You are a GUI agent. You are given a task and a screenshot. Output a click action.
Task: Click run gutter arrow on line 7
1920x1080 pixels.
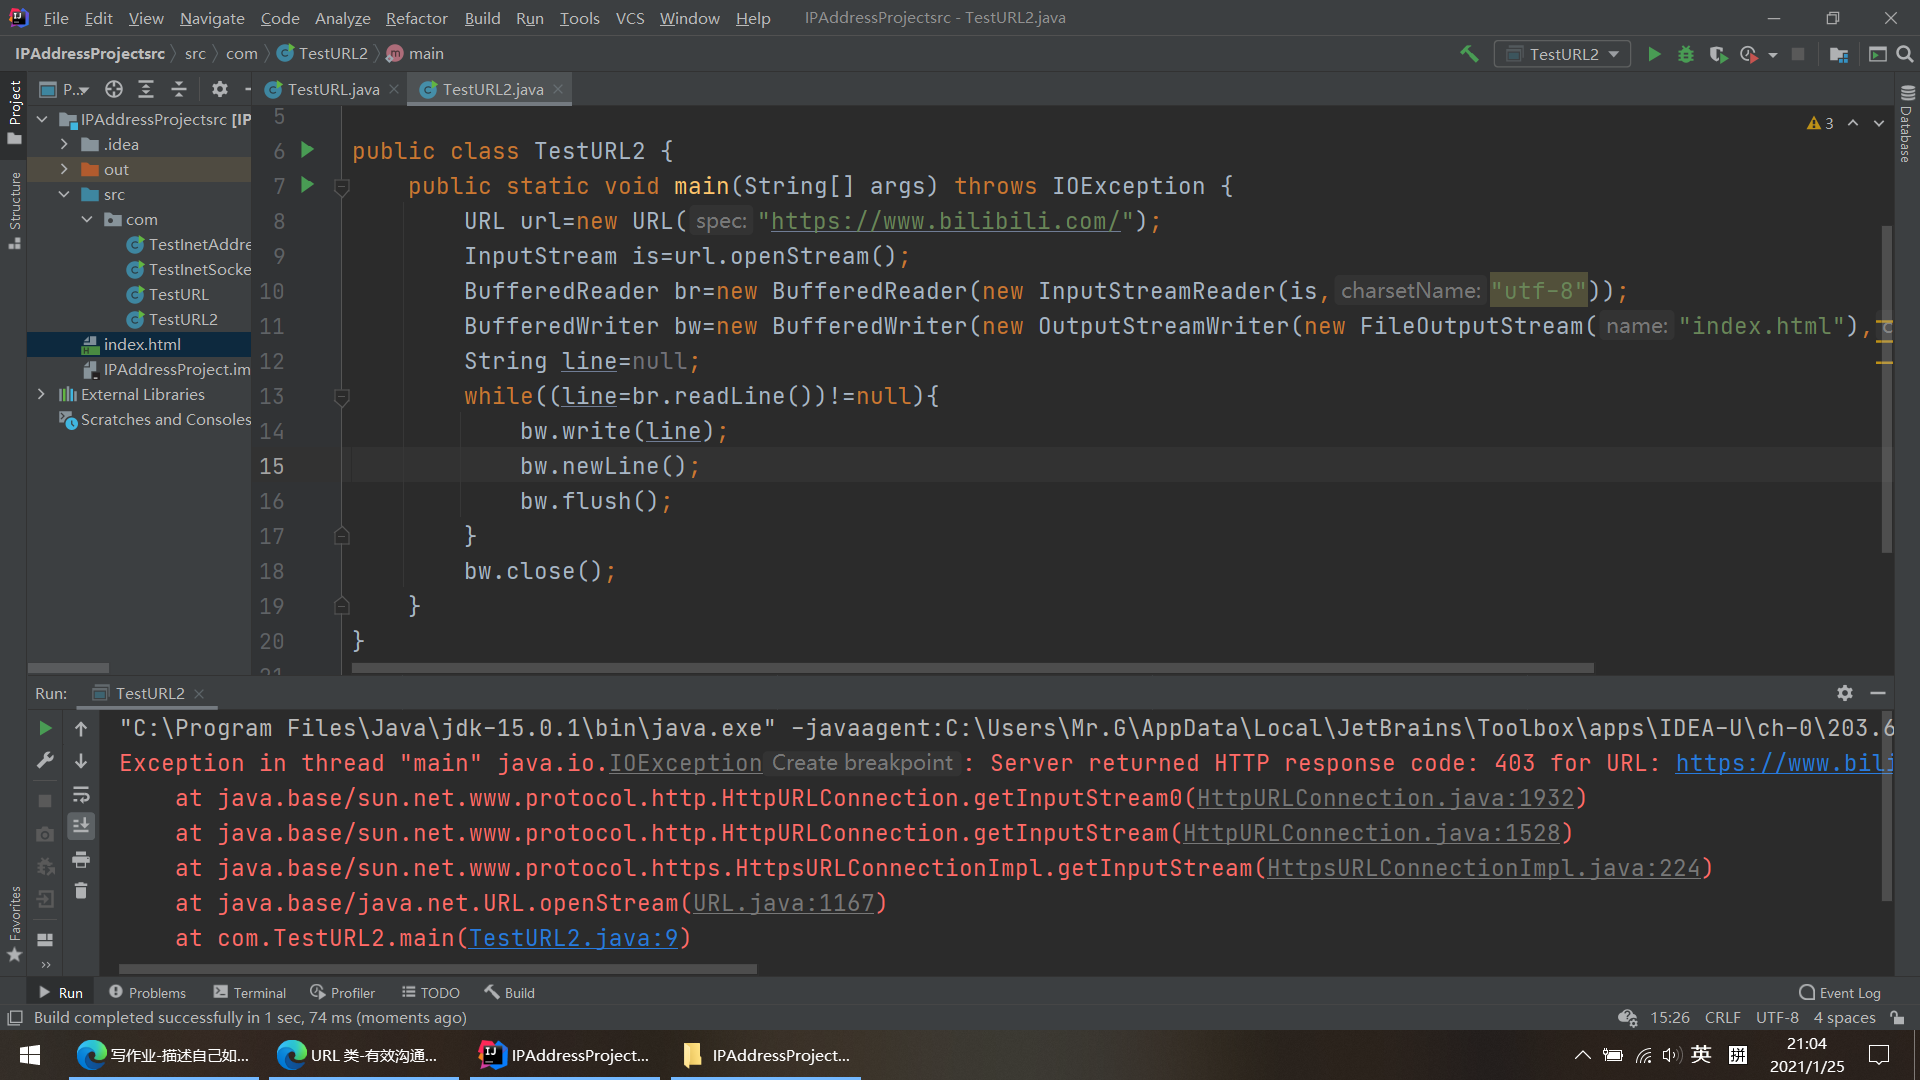coord(308,185)
